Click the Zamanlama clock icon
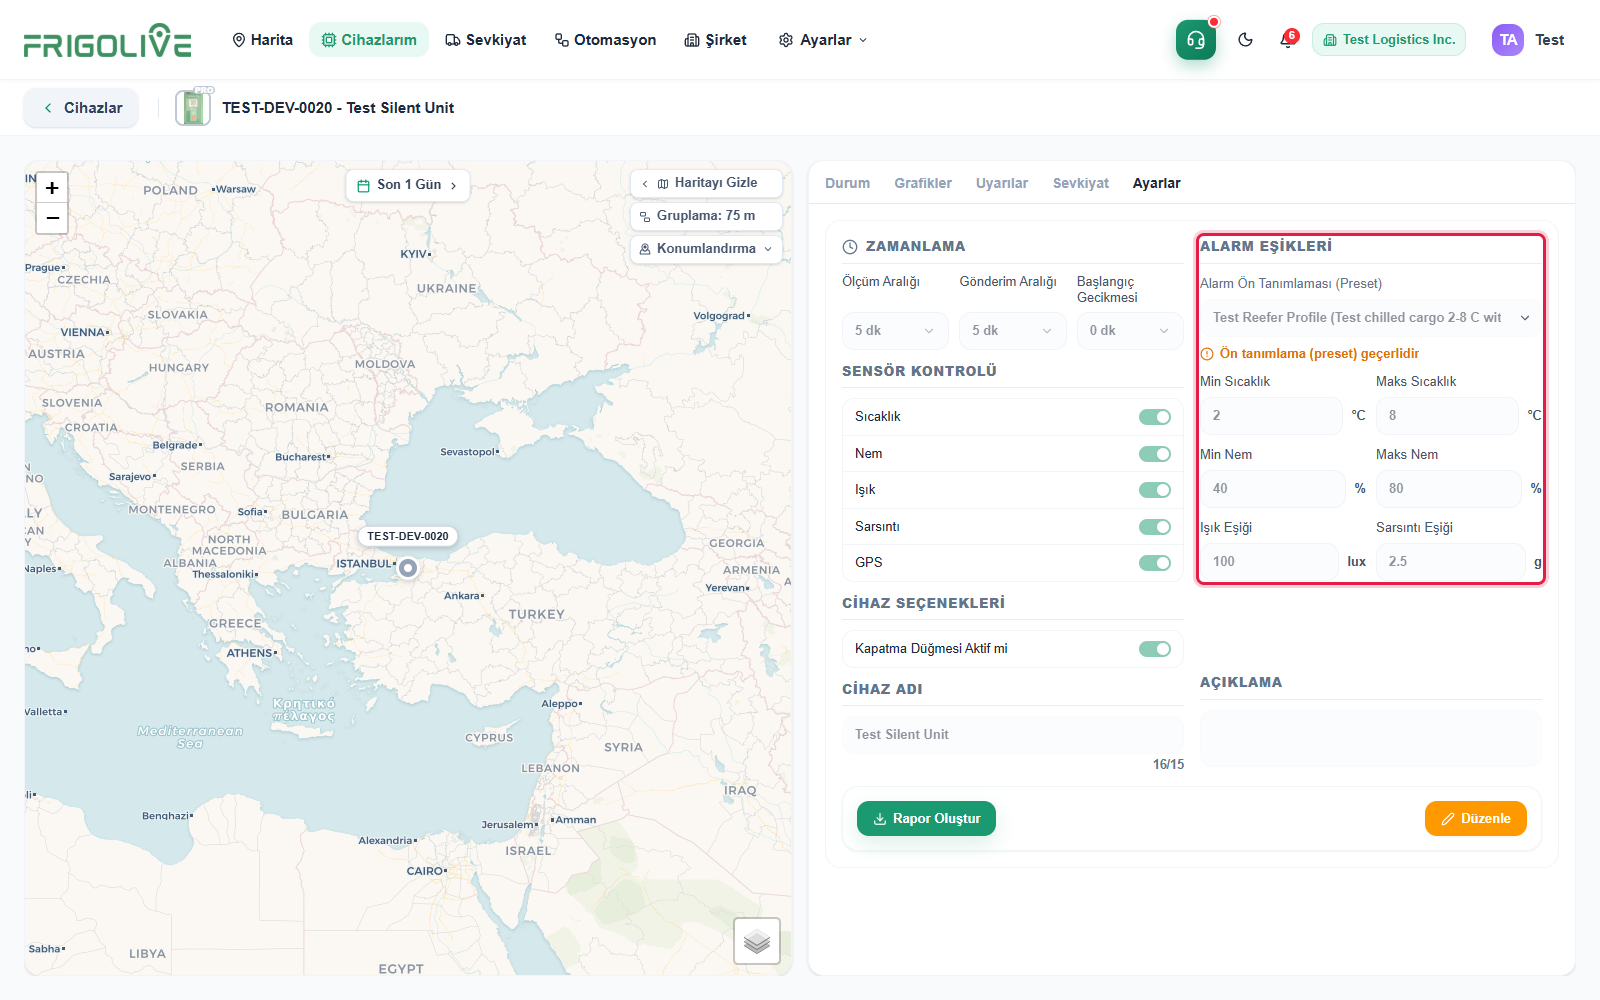 [850, 247]
